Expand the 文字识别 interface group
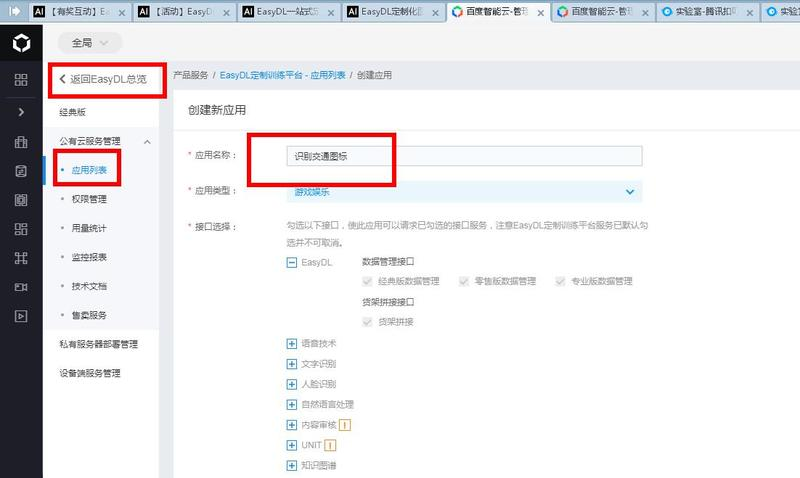Image resolution: width=800 pixels, height=478 pixels. [291, 364]
